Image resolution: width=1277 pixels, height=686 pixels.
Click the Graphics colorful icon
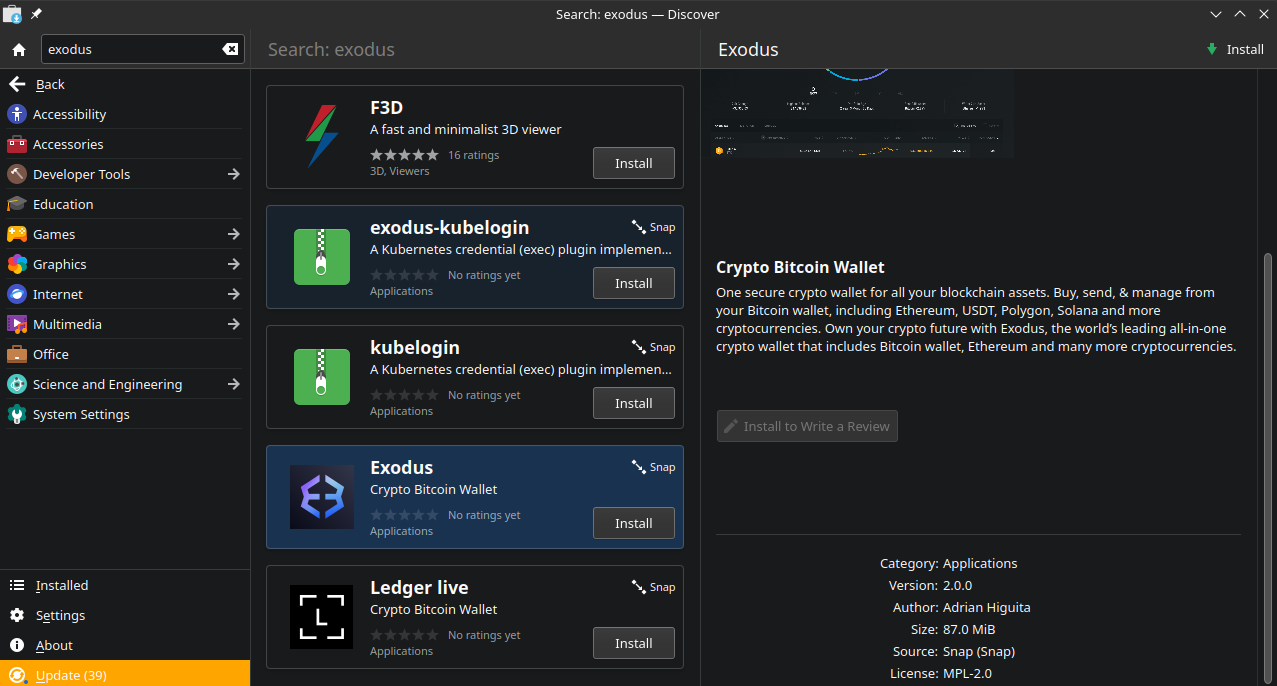(x=17, y=264)
